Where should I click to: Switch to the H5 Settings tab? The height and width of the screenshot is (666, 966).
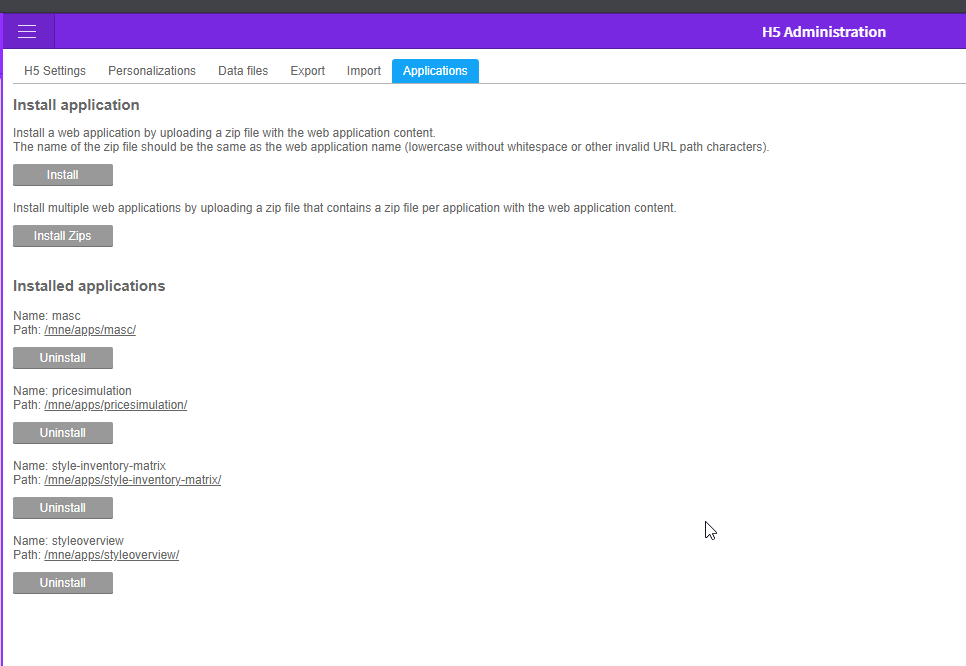coord(55,71)
